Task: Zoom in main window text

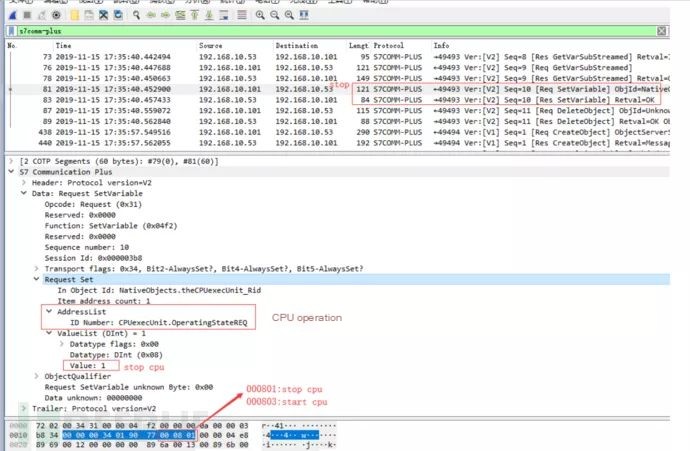Action: pyautogui.click(x=260, y=15)
